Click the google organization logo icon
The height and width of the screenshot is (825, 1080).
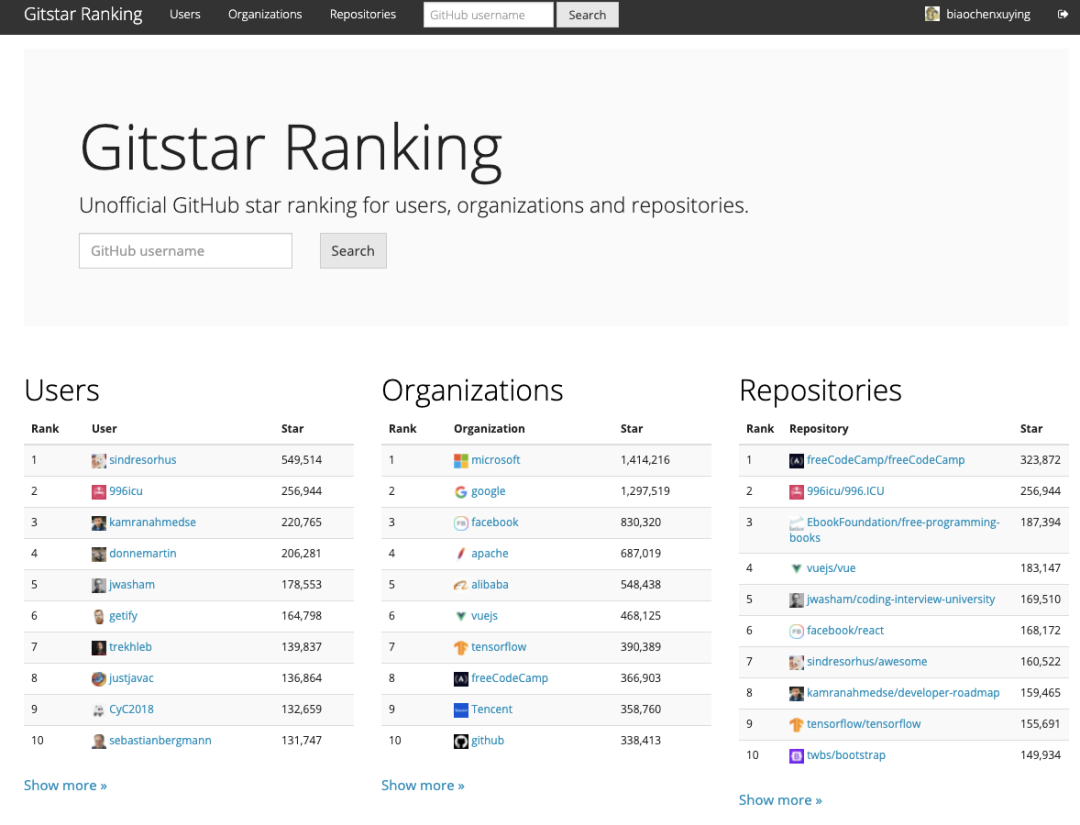461,492
